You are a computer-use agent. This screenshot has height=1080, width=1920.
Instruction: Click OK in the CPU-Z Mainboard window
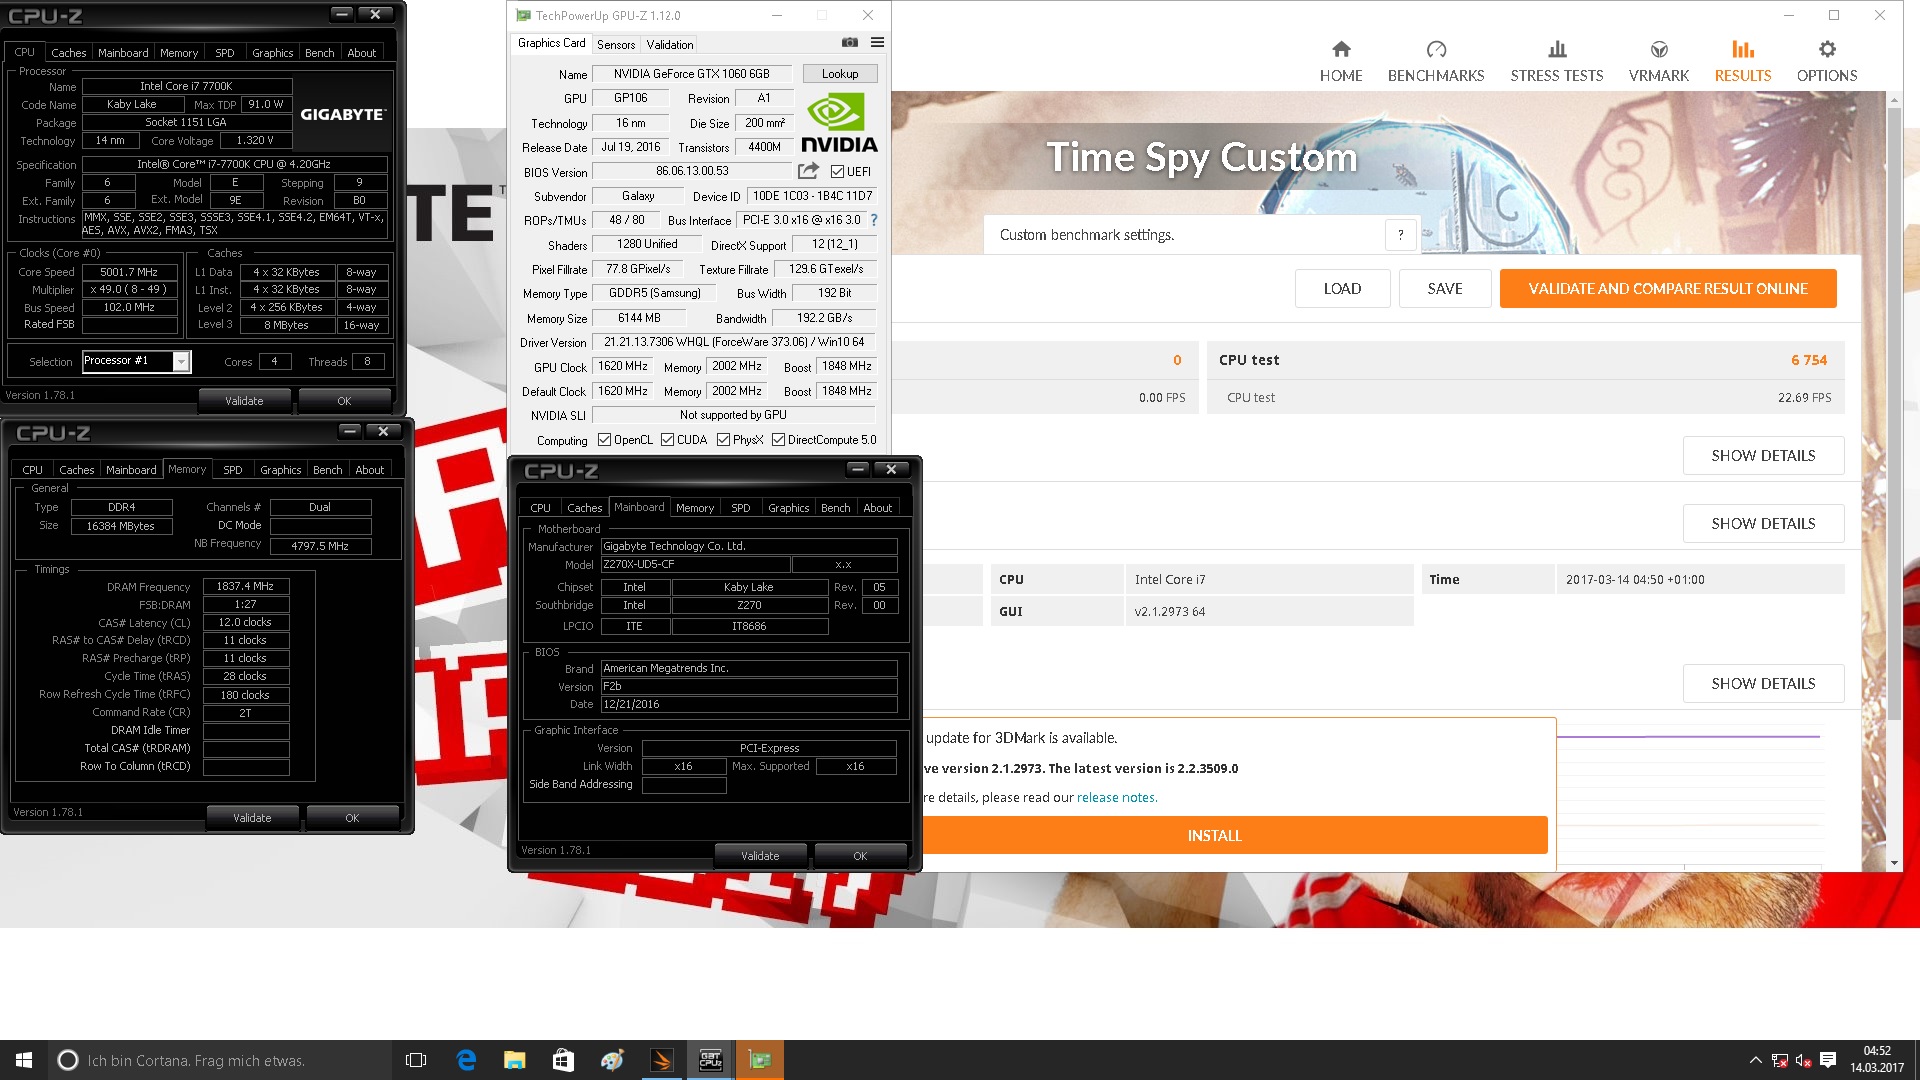tap(860, 856)
